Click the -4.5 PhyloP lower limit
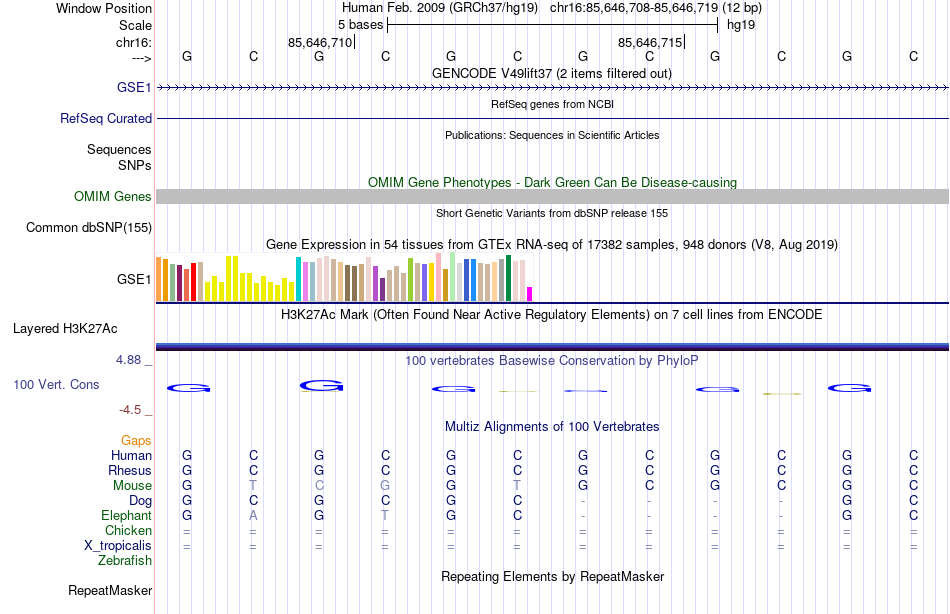The height and width of the screenshot is (614, 950). coord(130,410)
